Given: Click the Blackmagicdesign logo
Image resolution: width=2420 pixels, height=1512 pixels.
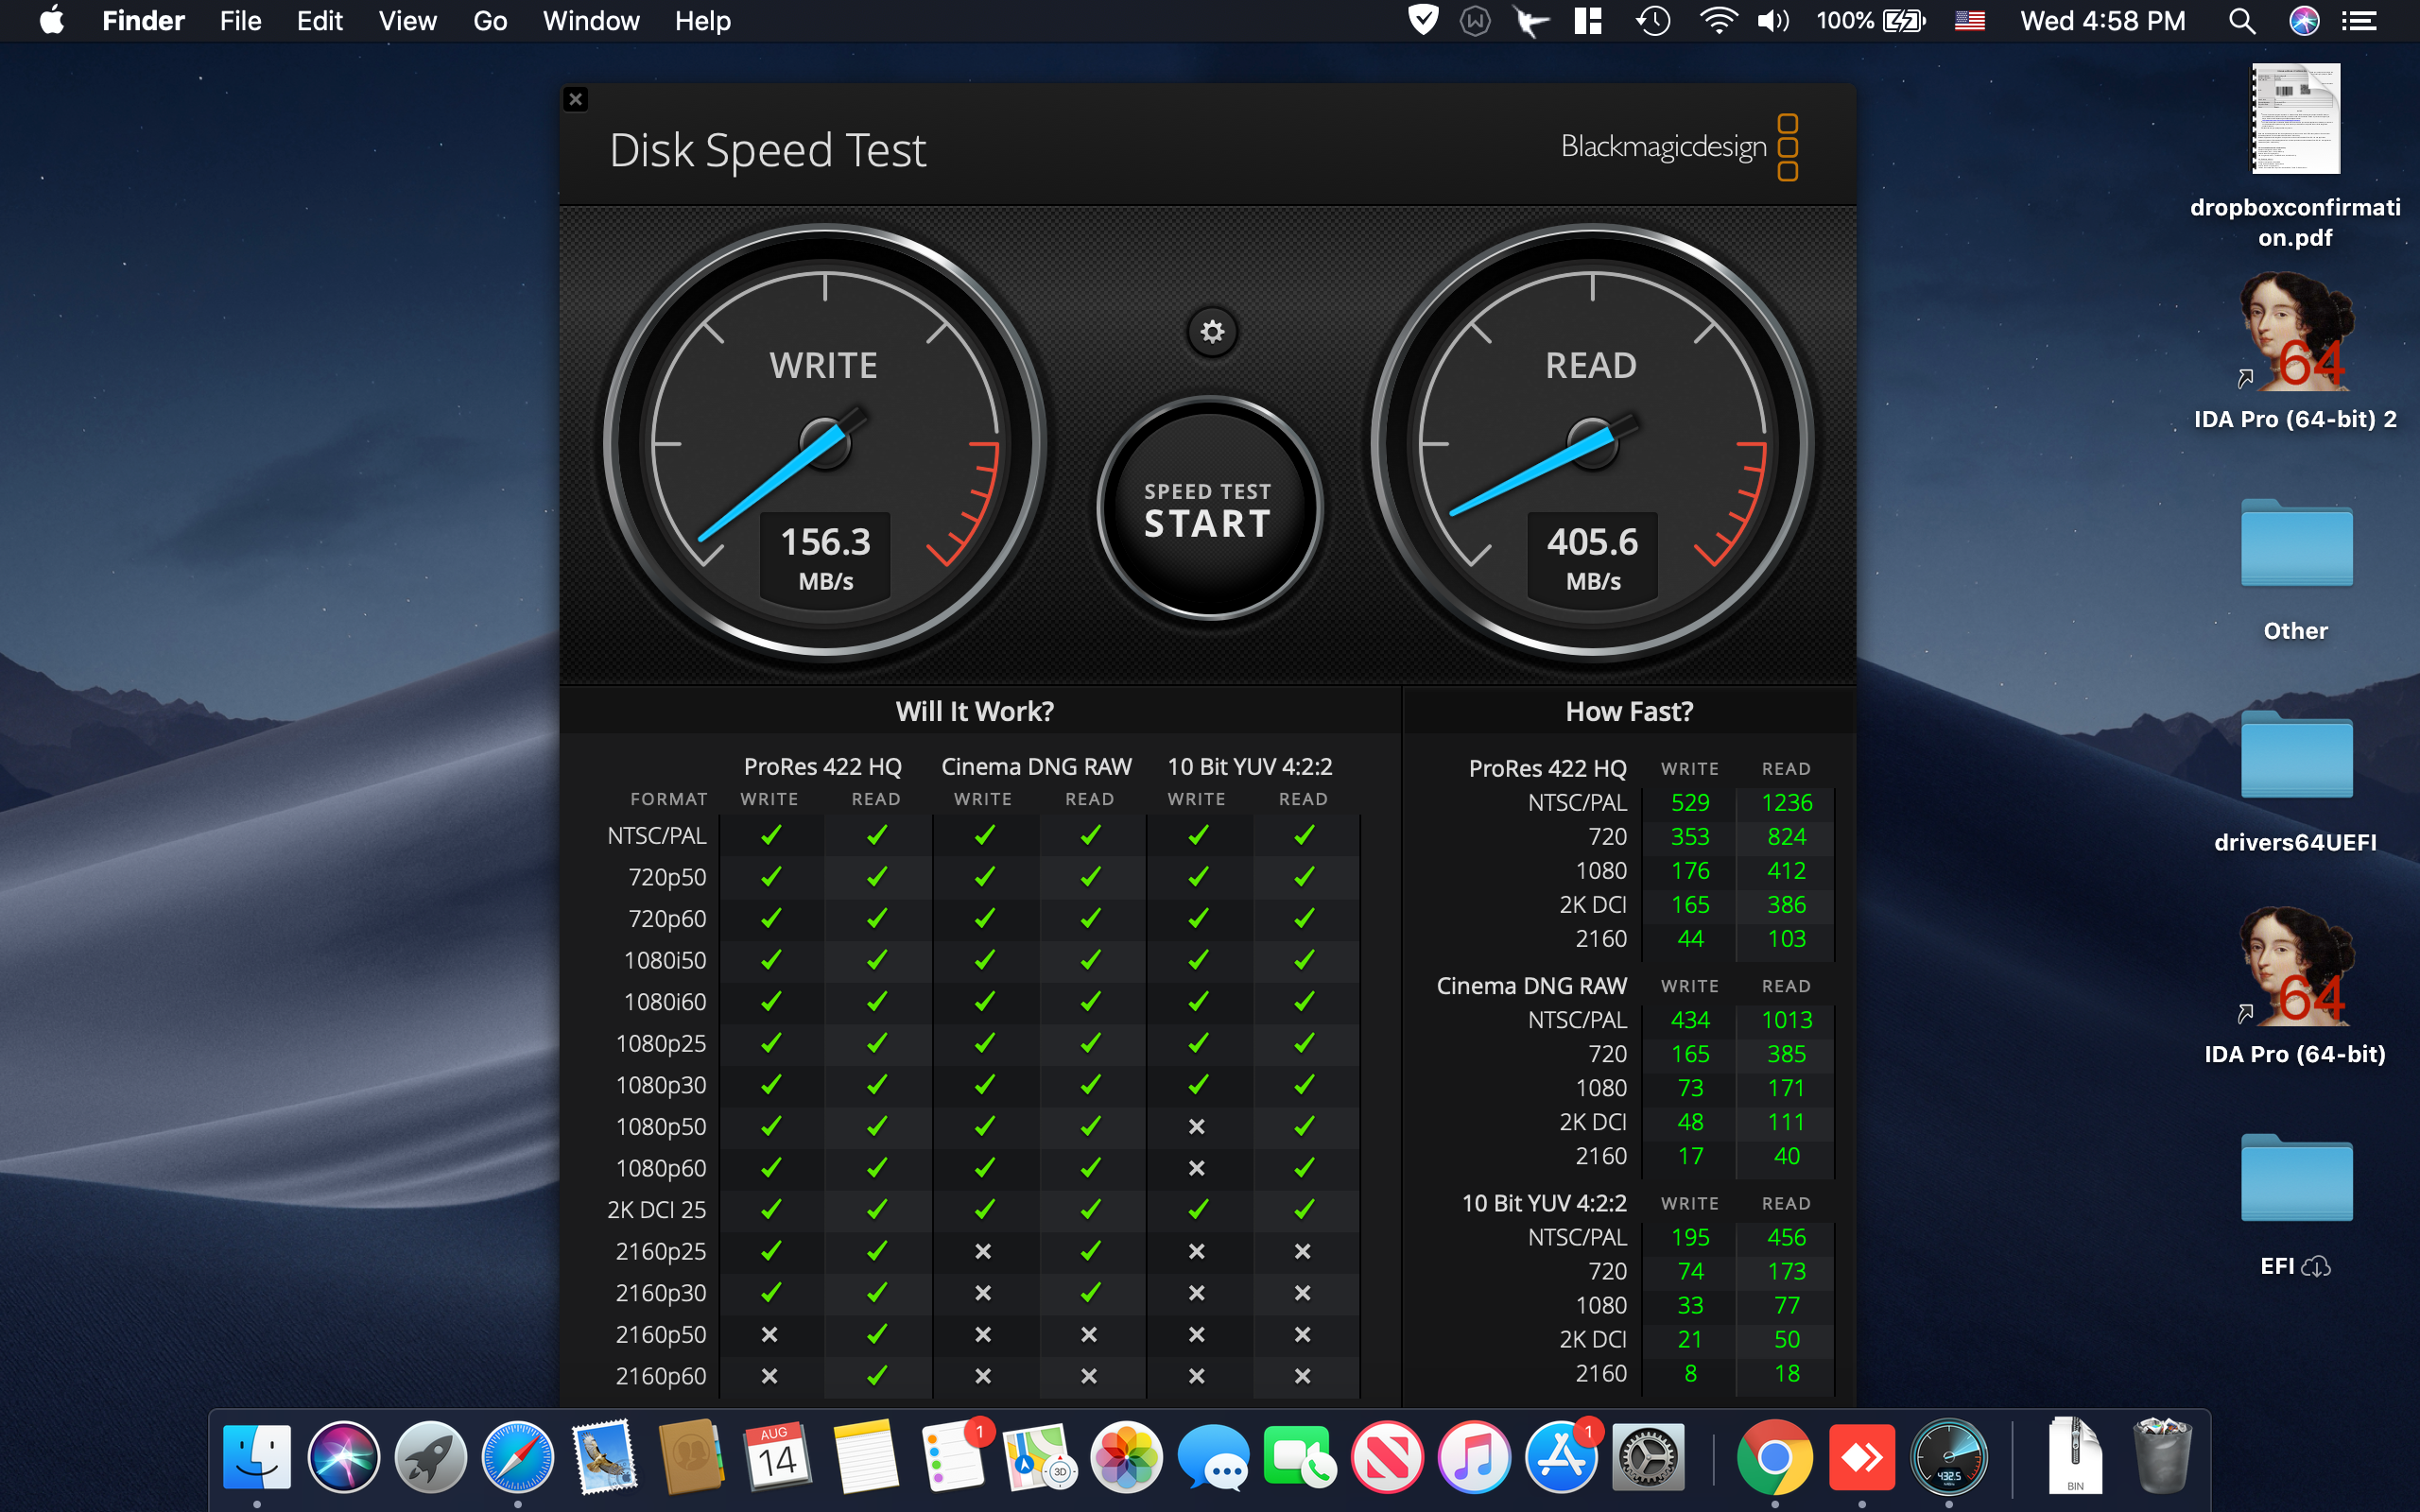Looking at the screenshot, I should pyautogui.click(x=1679, y=147).
